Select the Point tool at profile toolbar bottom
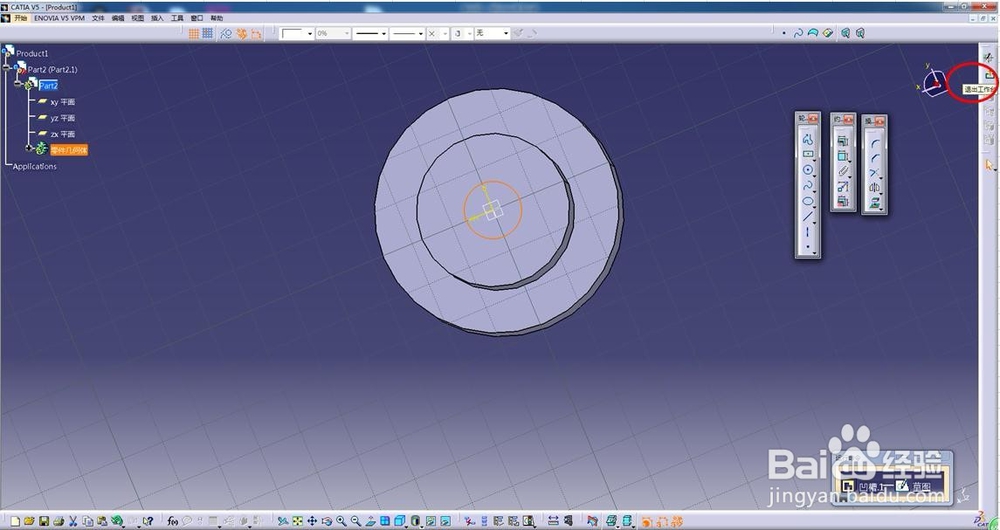The width and height of the screenshot is (1000, 530). 807,247
